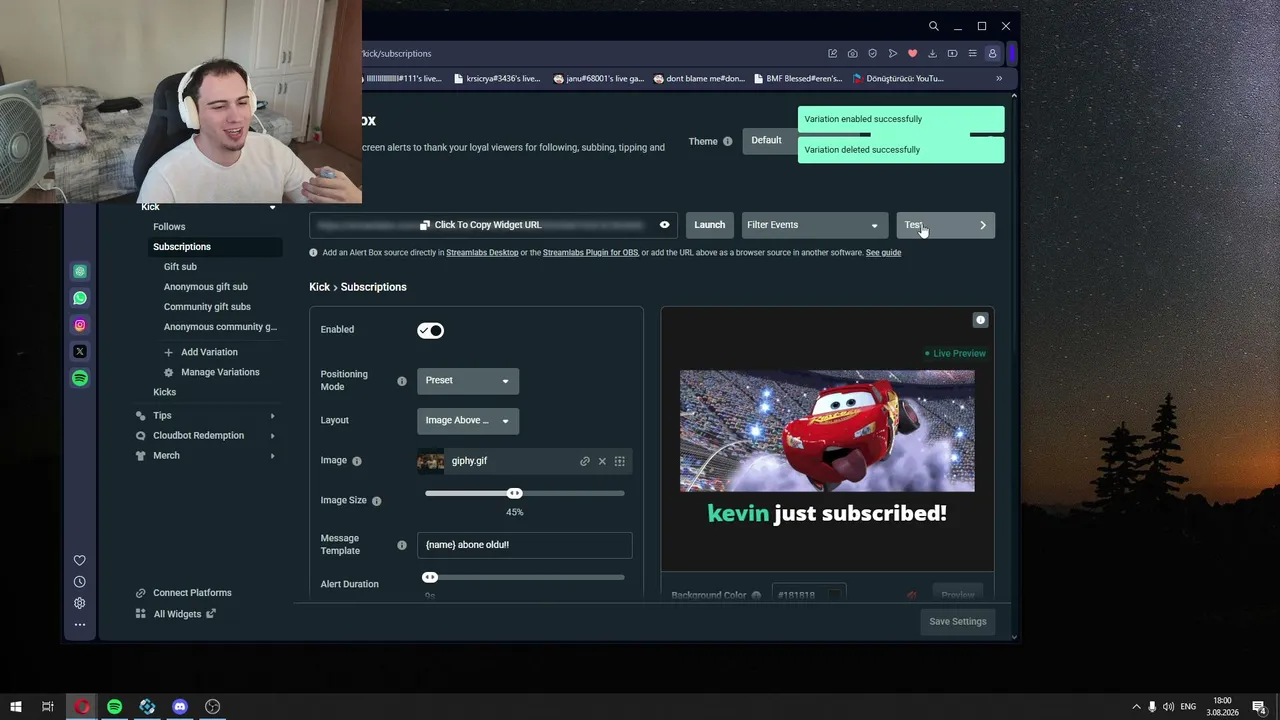Click To Copy Widget URL field
1280x720 pixels.
click(x=493, y=225)
